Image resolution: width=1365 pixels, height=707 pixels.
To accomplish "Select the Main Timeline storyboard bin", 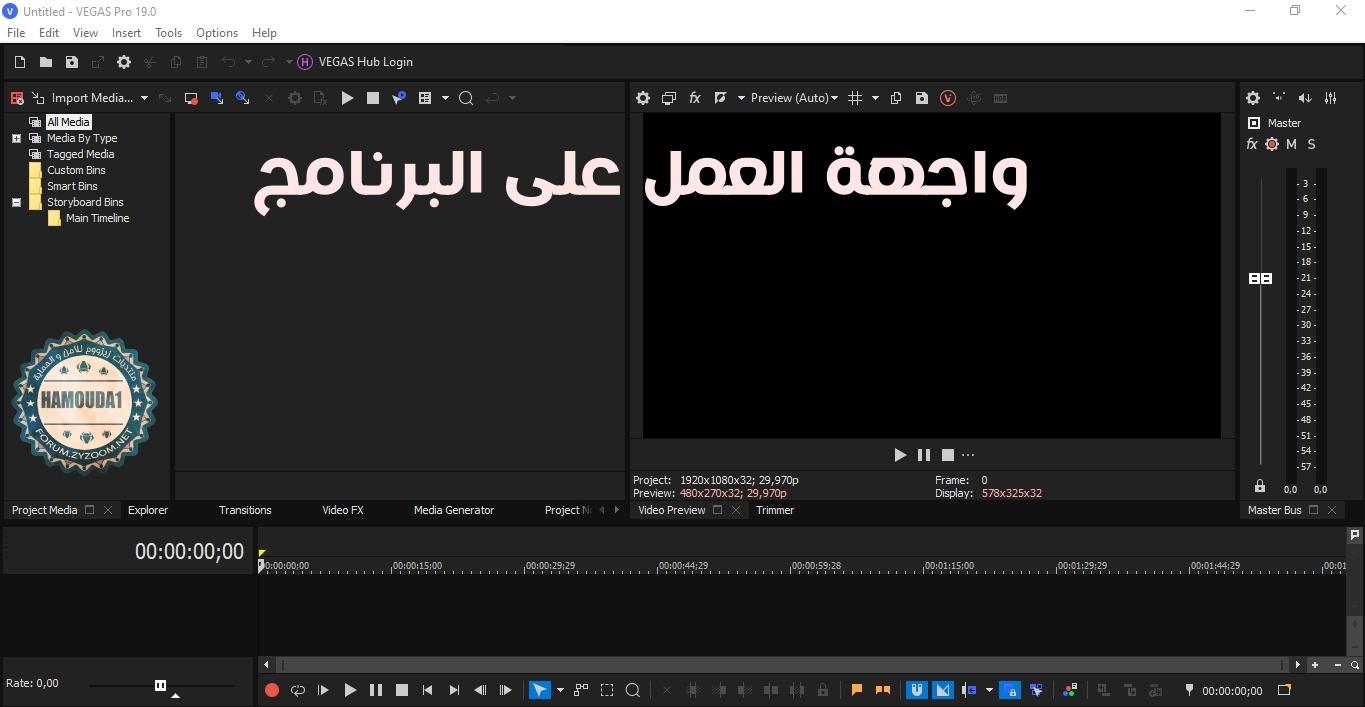I will pyautogui.click(x=97, y=218).
